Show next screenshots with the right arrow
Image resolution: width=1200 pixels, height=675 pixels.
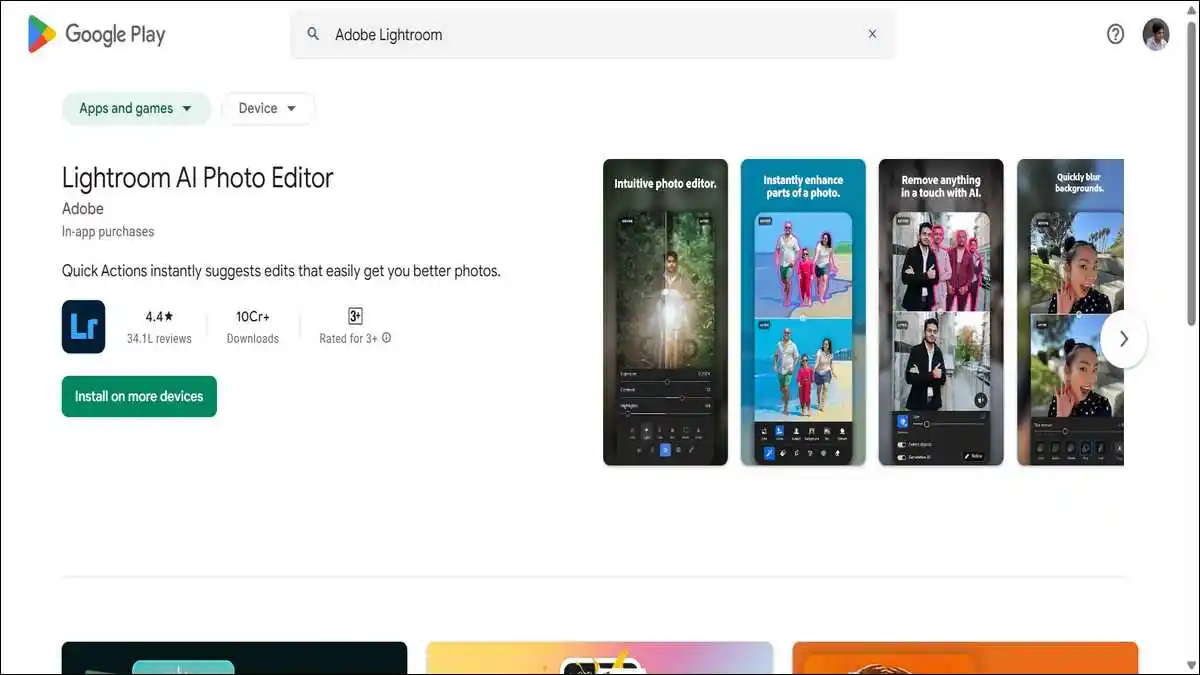1124,339
